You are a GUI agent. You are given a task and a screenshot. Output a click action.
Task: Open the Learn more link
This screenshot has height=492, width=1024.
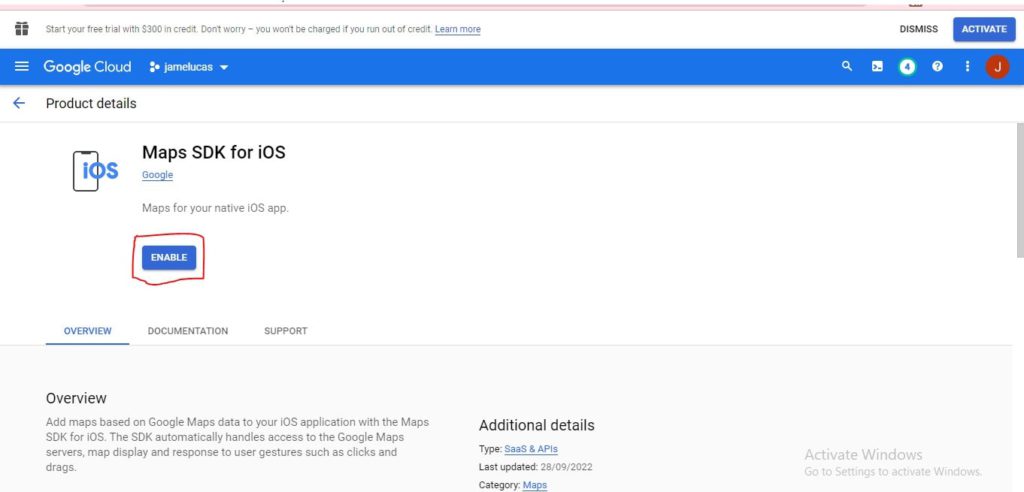(x=457, y=29)
